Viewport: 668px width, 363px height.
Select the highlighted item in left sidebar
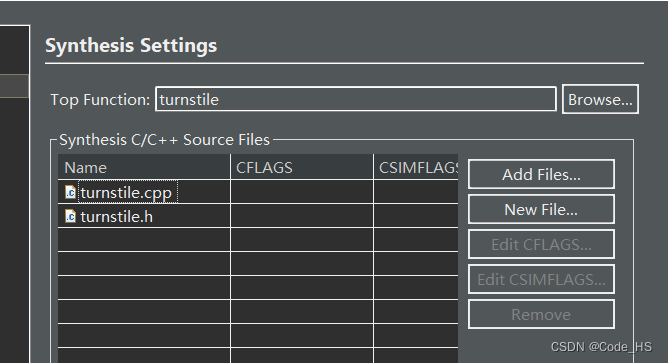click(x=14, y=86)
